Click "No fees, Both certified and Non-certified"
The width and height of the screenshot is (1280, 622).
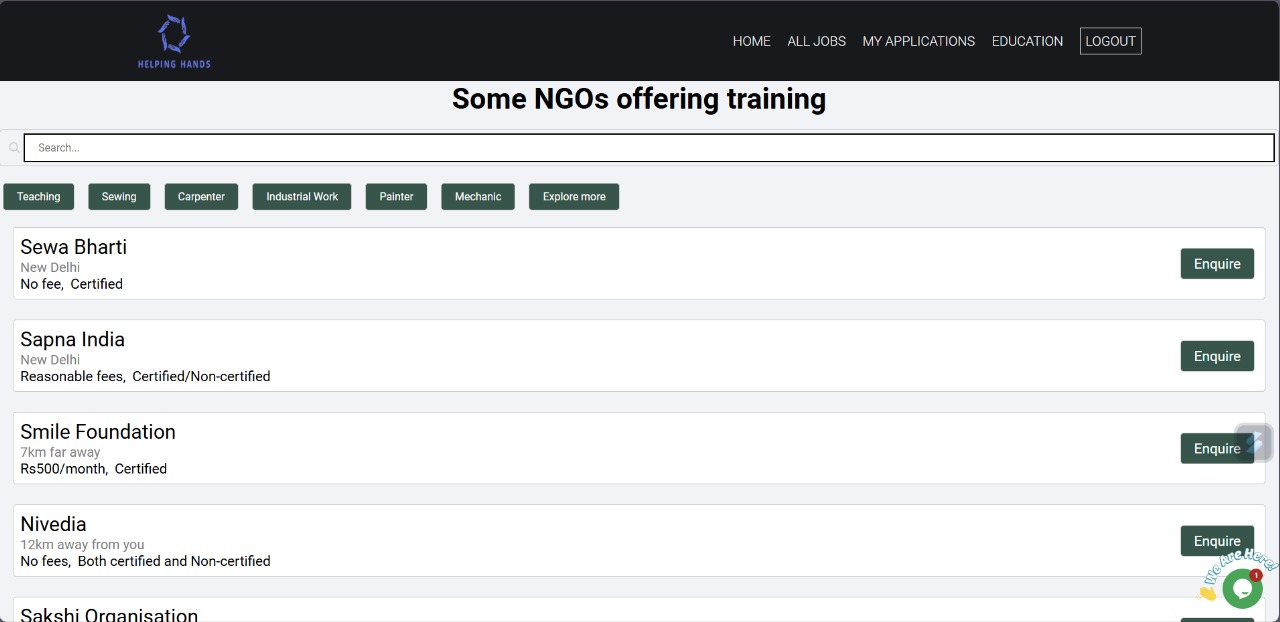point(145,561)
